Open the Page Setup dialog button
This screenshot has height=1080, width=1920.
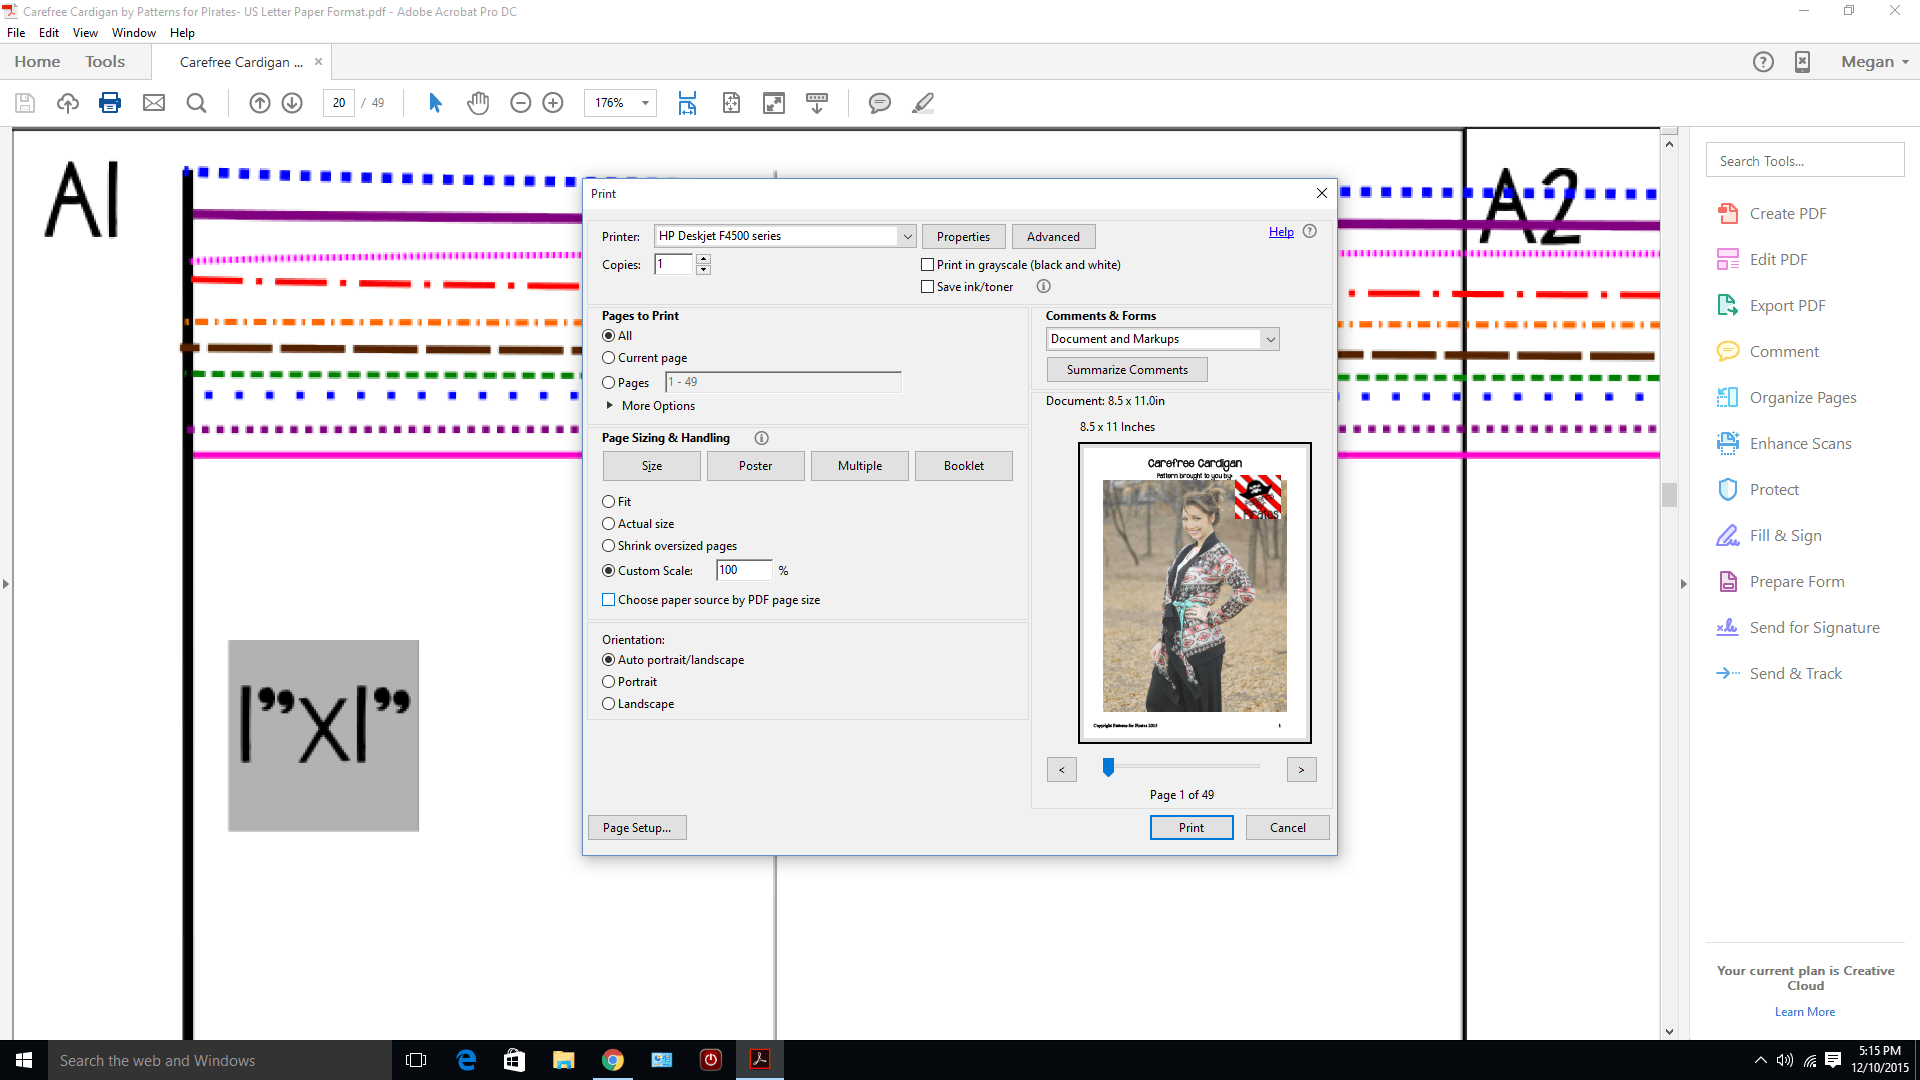pyautogui.click(x=637, y=828)
